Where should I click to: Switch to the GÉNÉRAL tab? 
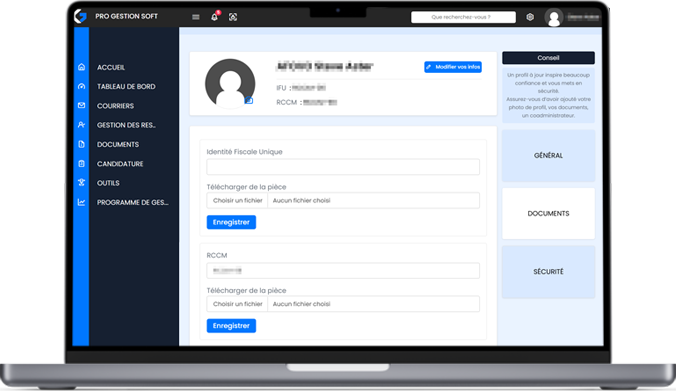click(x=548, y=156)
